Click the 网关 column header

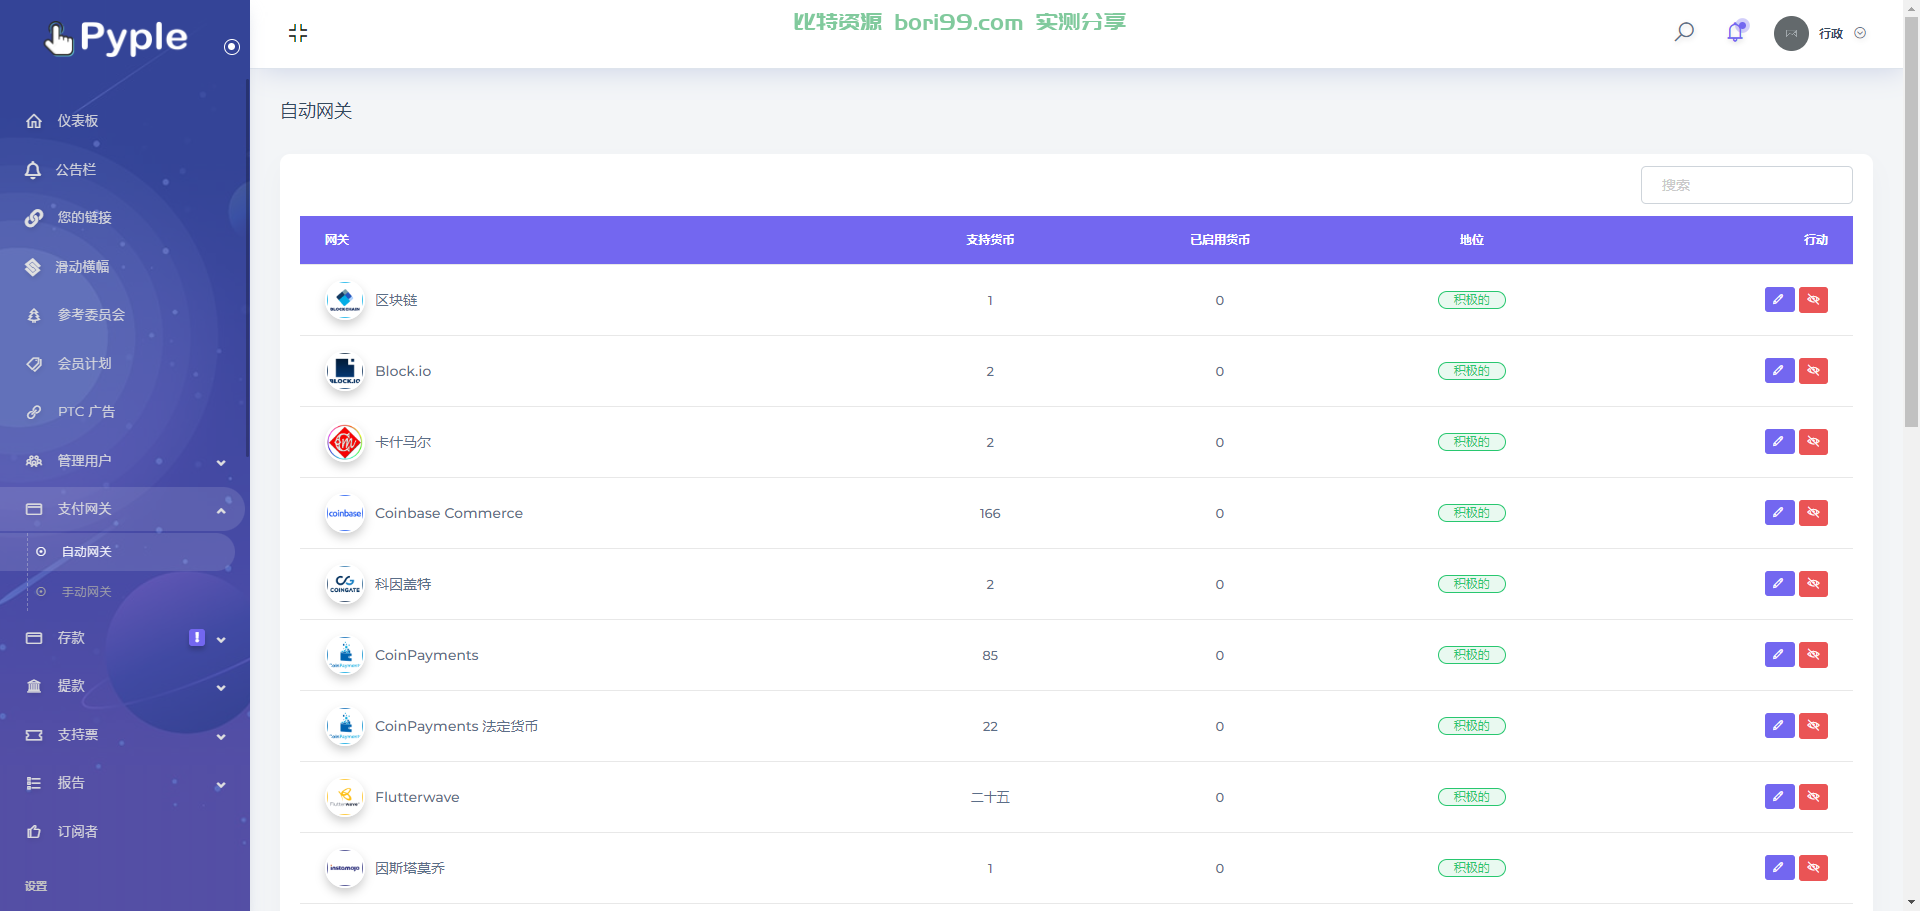(337, 240)
